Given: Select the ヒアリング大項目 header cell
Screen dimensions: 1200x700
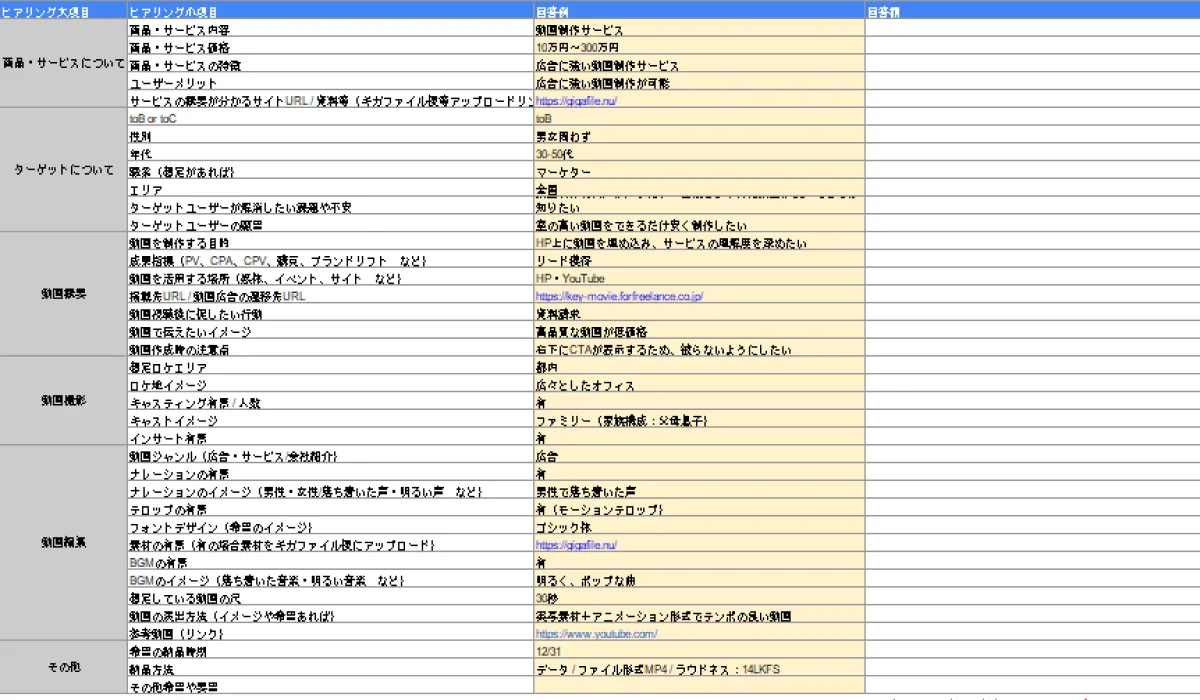Looking at the screenshot, I should tap(63, 12).
